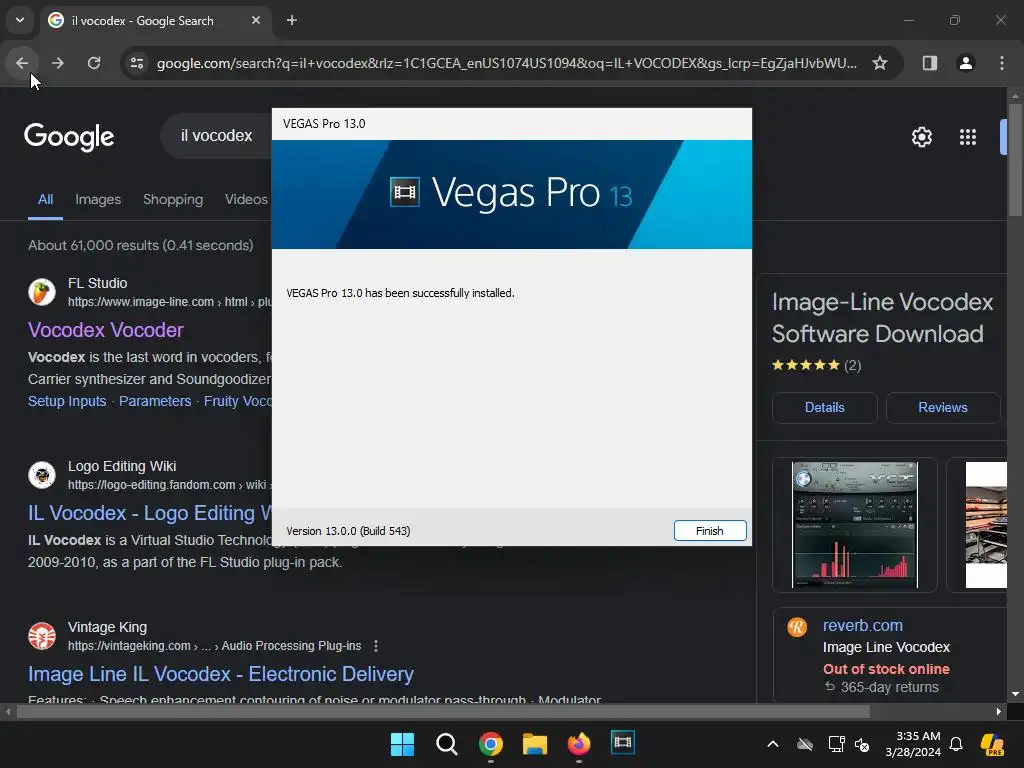
Task: Click the Logo Editing Wiki favicon
Action: [42, 475]
